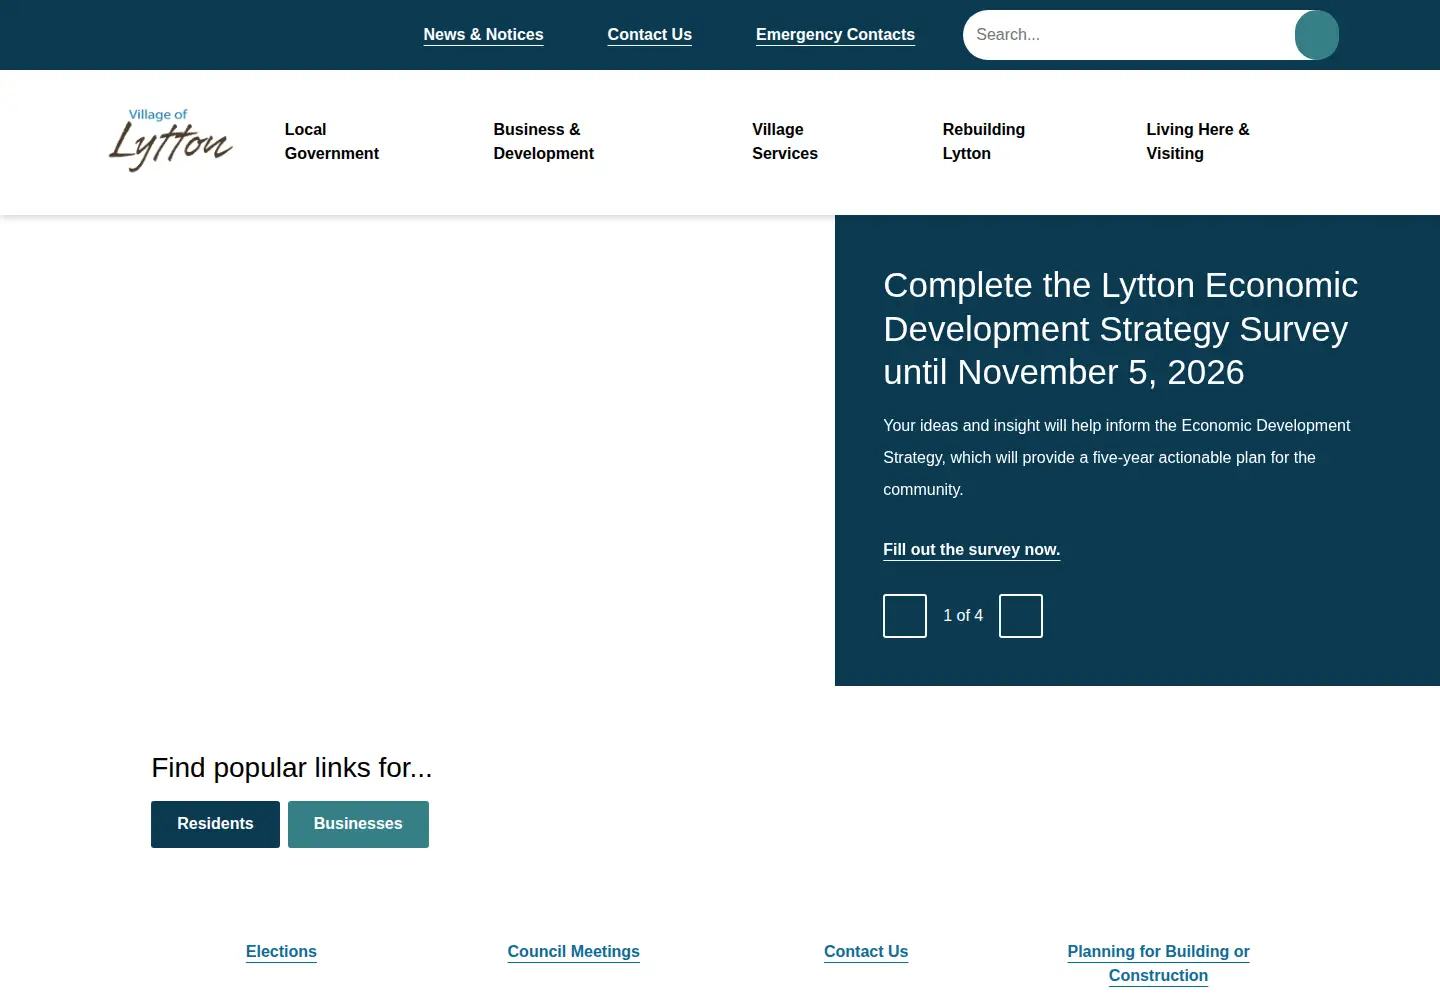Click the 'Find popular links for...' heading
The height and width of the screenshot is (1000, 1440).
tap(292, 768)
